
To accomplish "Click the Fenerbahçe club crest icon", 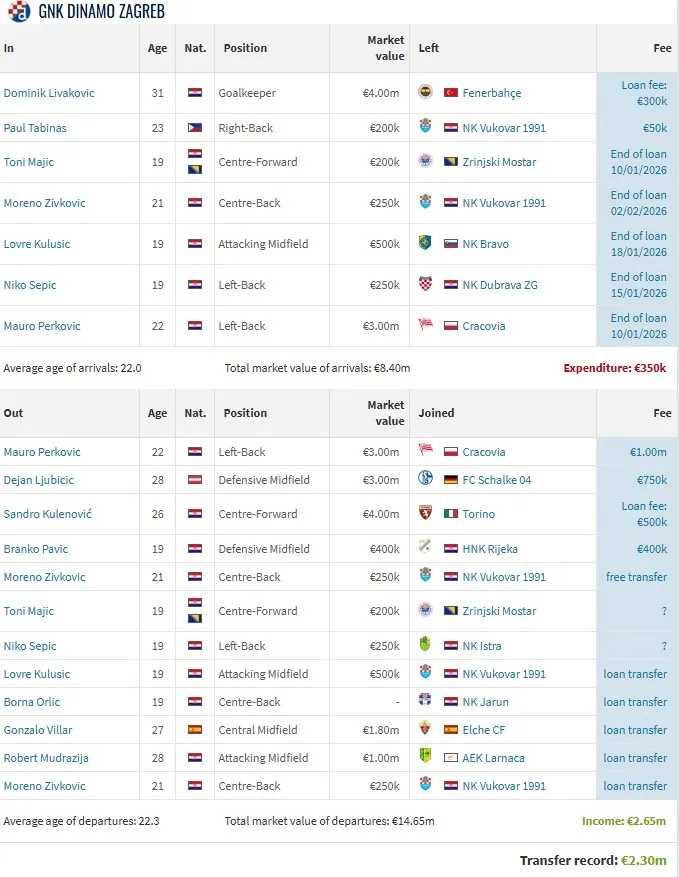I will 425,93.
